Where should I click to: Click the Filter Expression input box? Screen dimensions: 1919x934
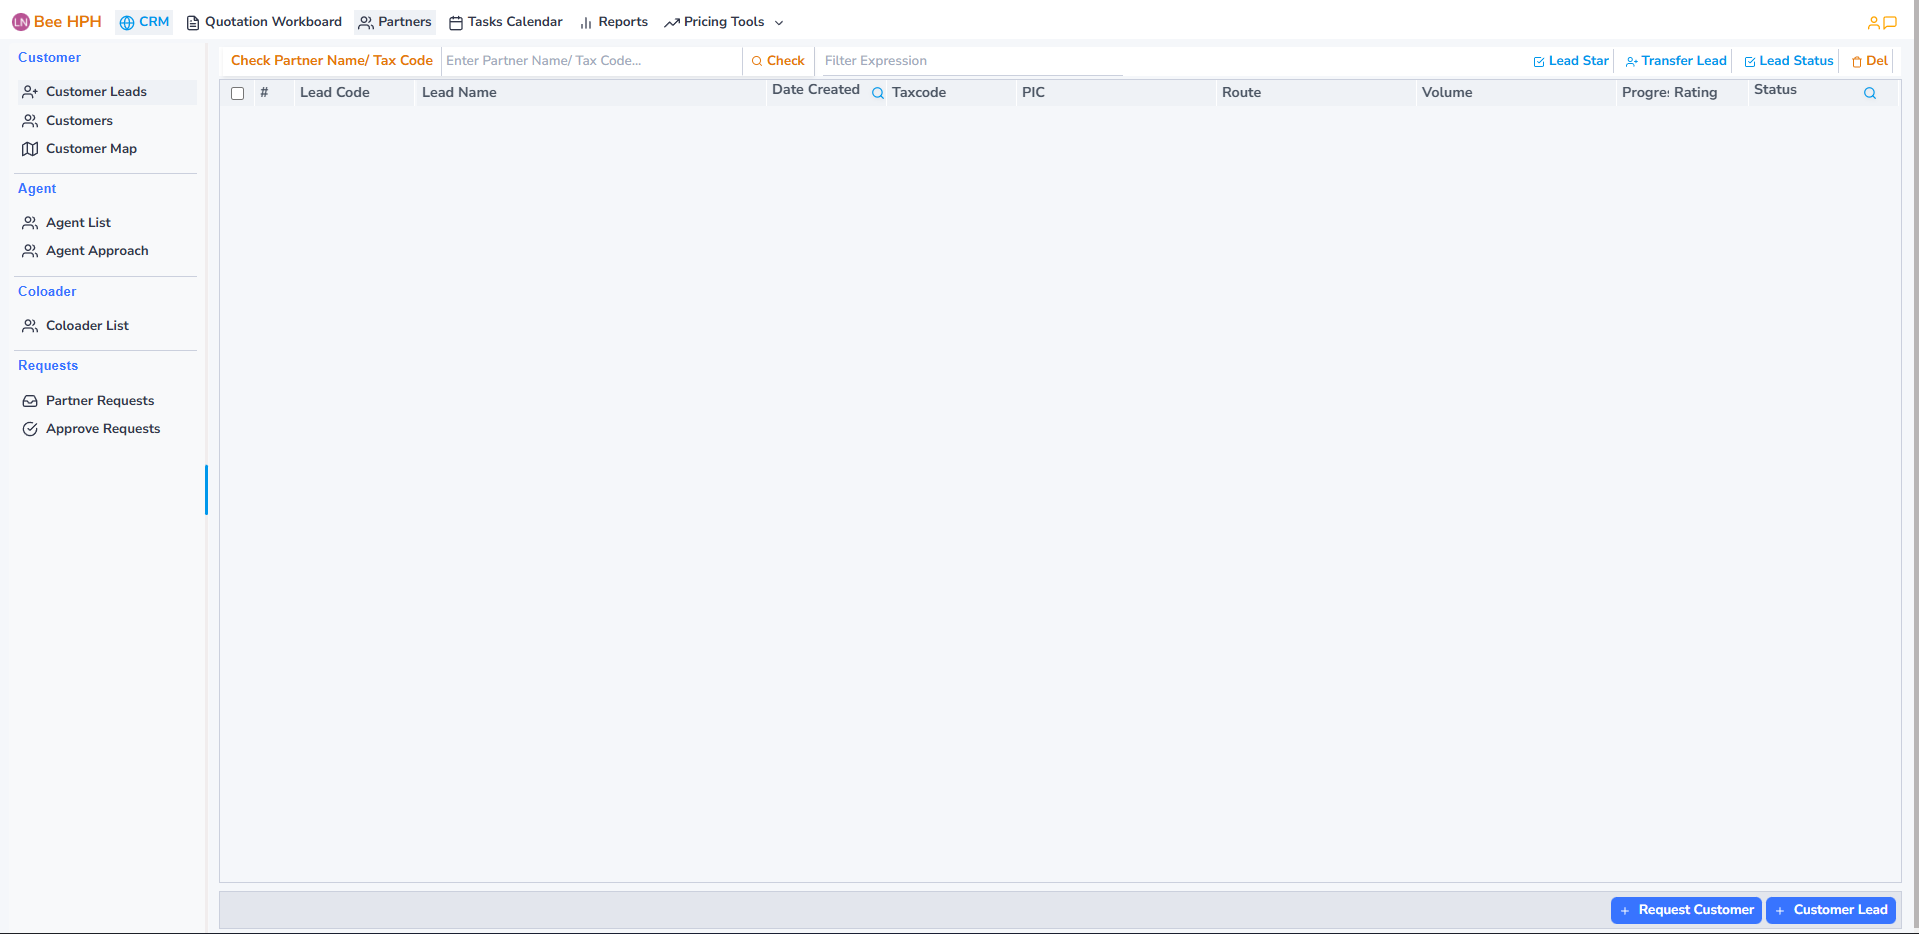click(x=970, y=61)
